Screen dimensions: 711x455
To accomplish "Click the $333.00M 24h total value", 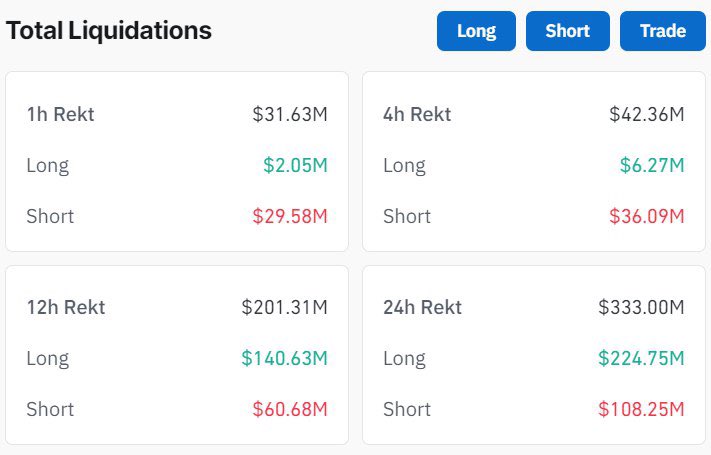I will (x=641, y=307).
